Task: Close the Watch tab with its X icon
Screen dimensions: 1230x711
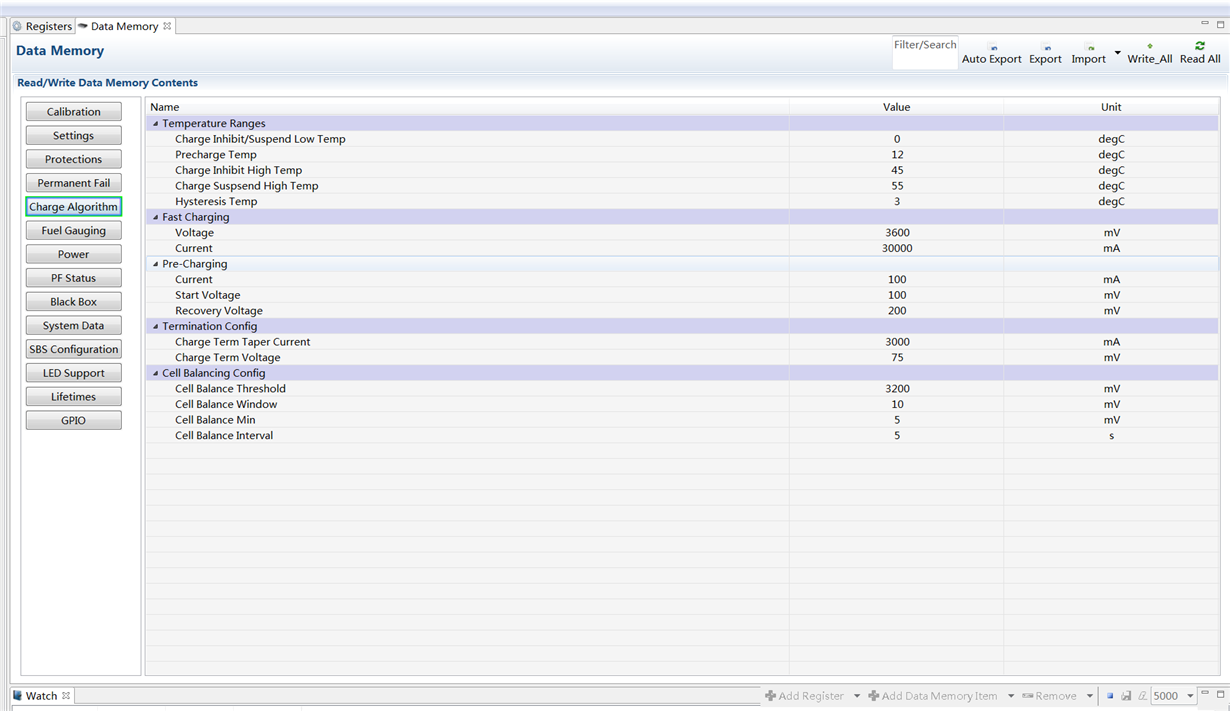Action: 66,696
